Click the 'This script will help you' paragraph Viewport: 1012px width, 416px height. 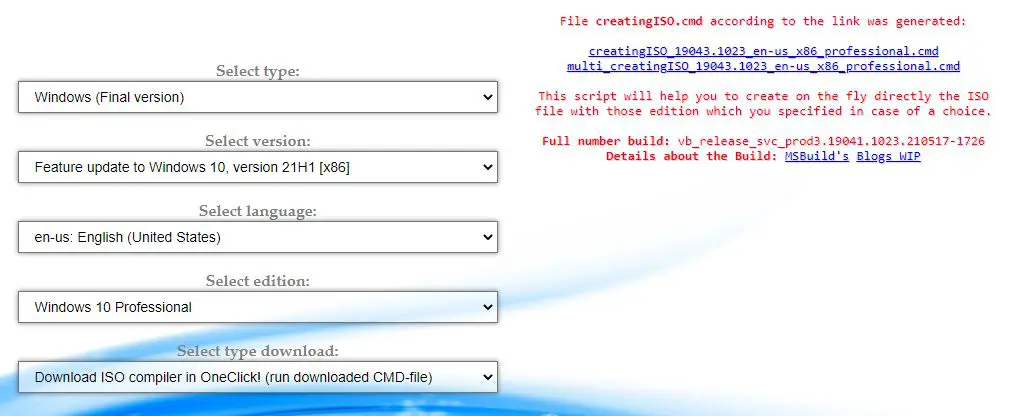[764, 104]
